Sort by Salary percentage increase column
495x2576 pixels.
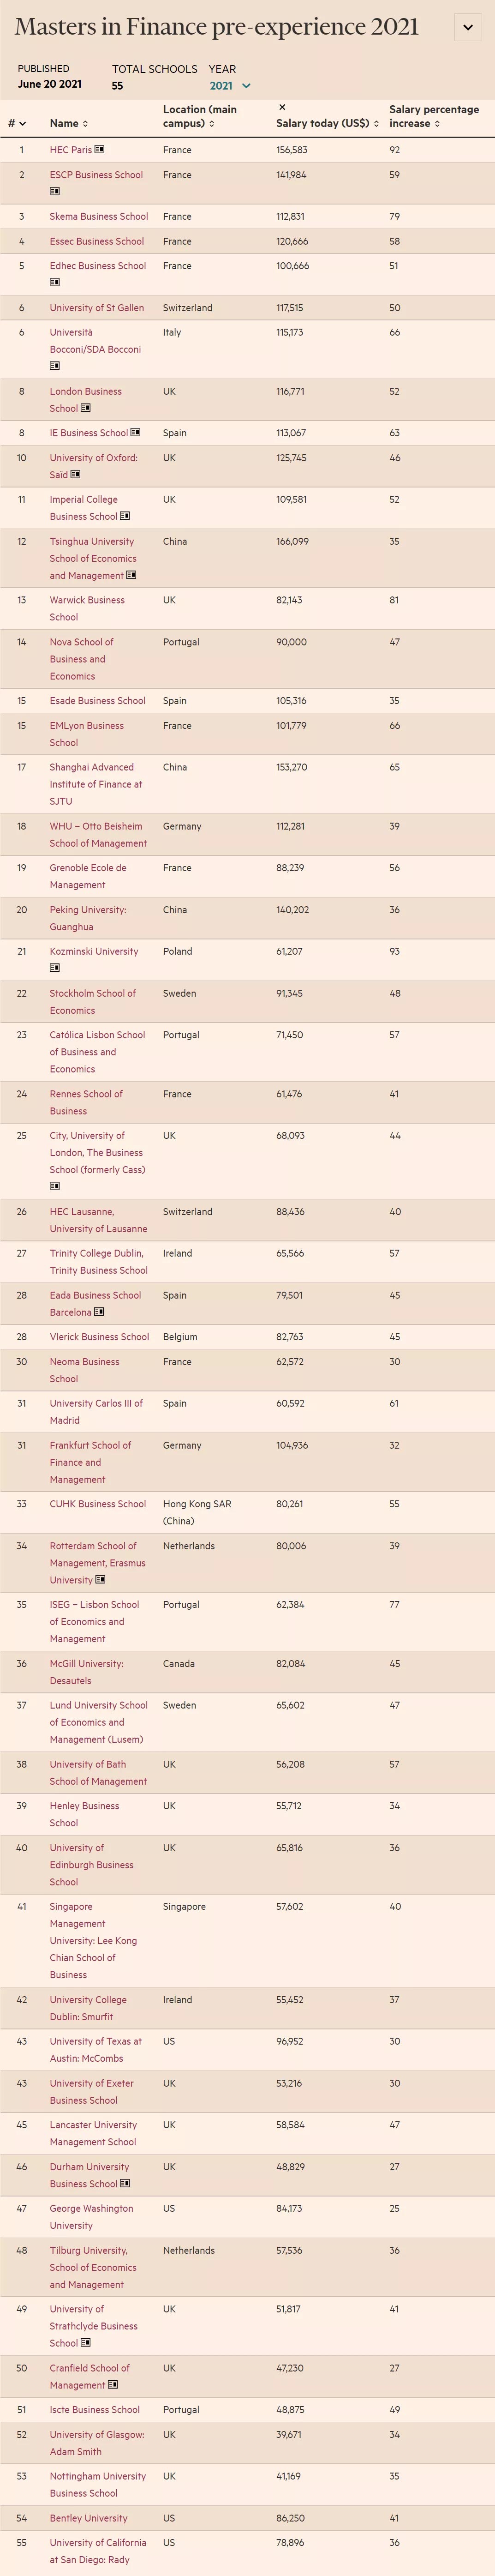[x=434, y=116]
